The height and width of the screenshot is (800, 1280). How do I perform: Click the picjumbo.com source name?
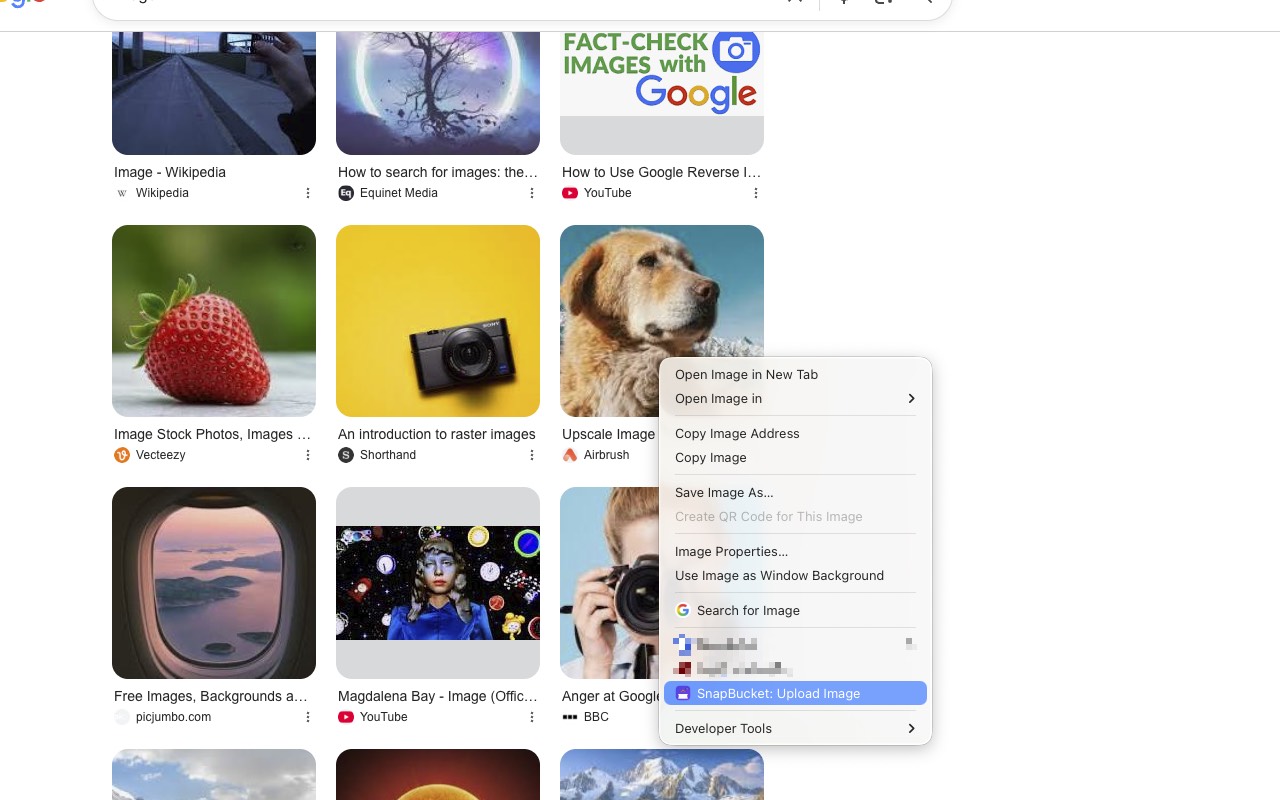point(174,717)
